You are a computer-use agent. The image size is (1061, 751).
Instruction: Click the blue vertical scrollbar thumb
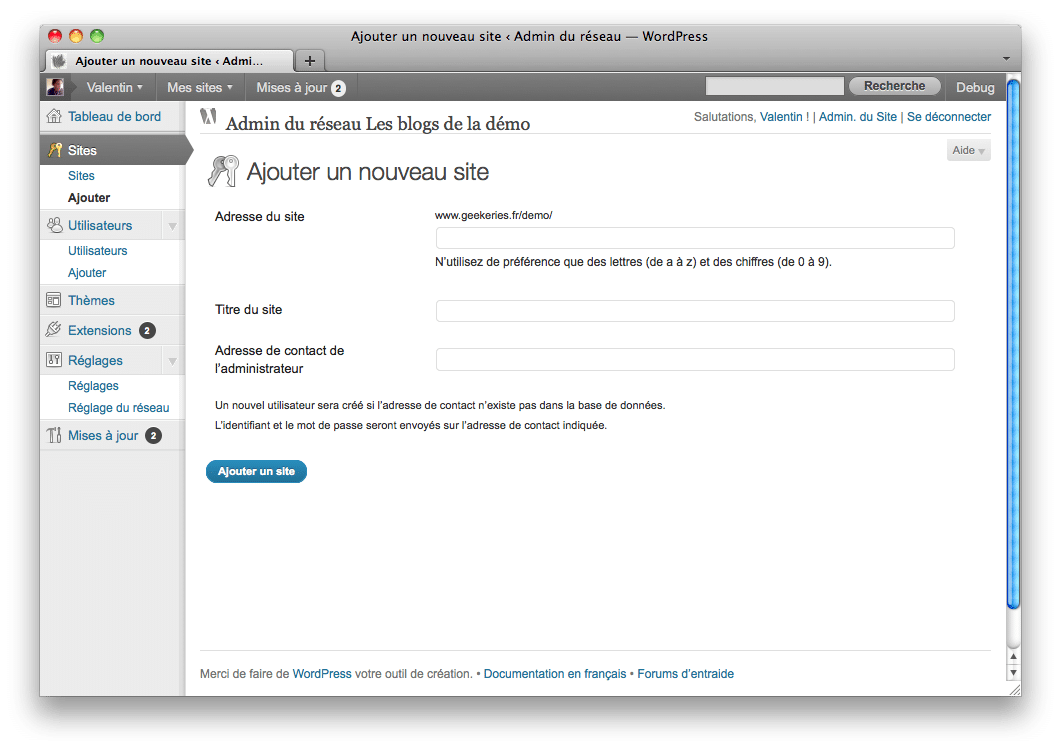1013,344
